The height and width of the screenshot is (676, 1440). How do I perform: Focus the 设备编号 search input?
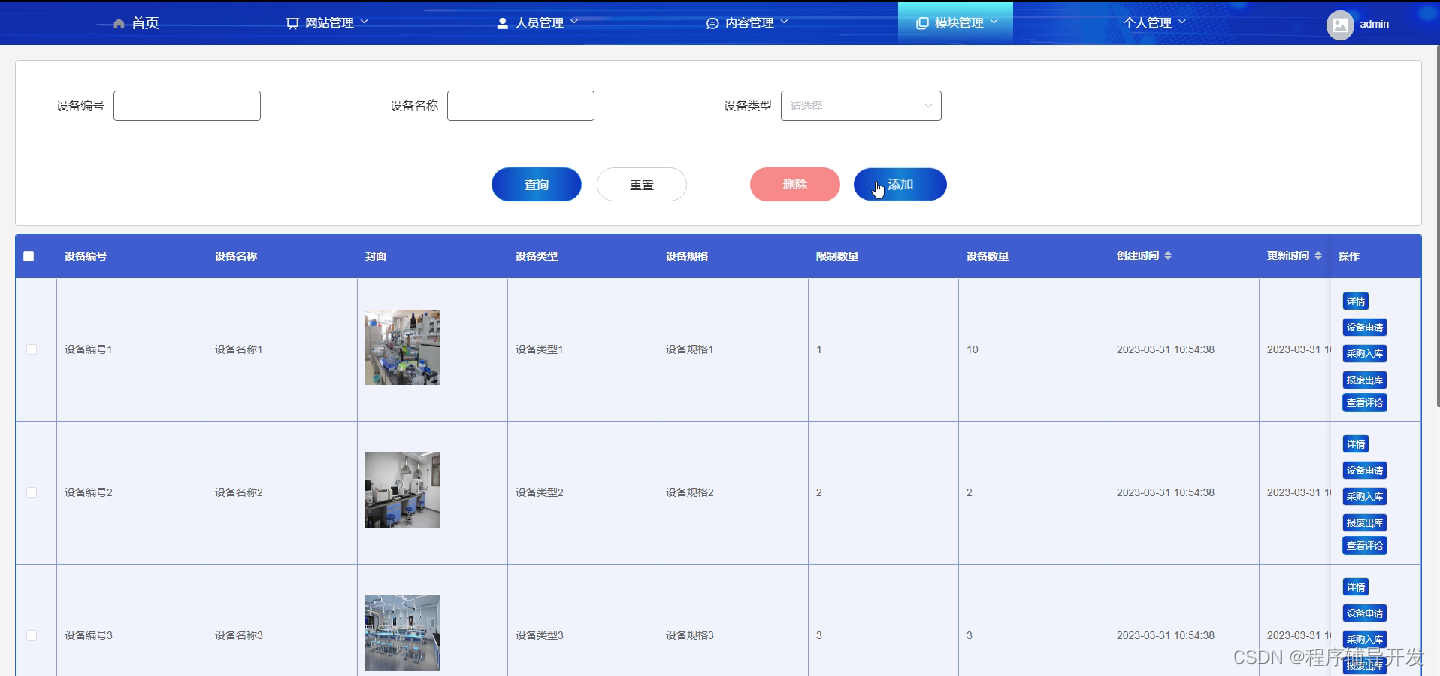(187, 105)
